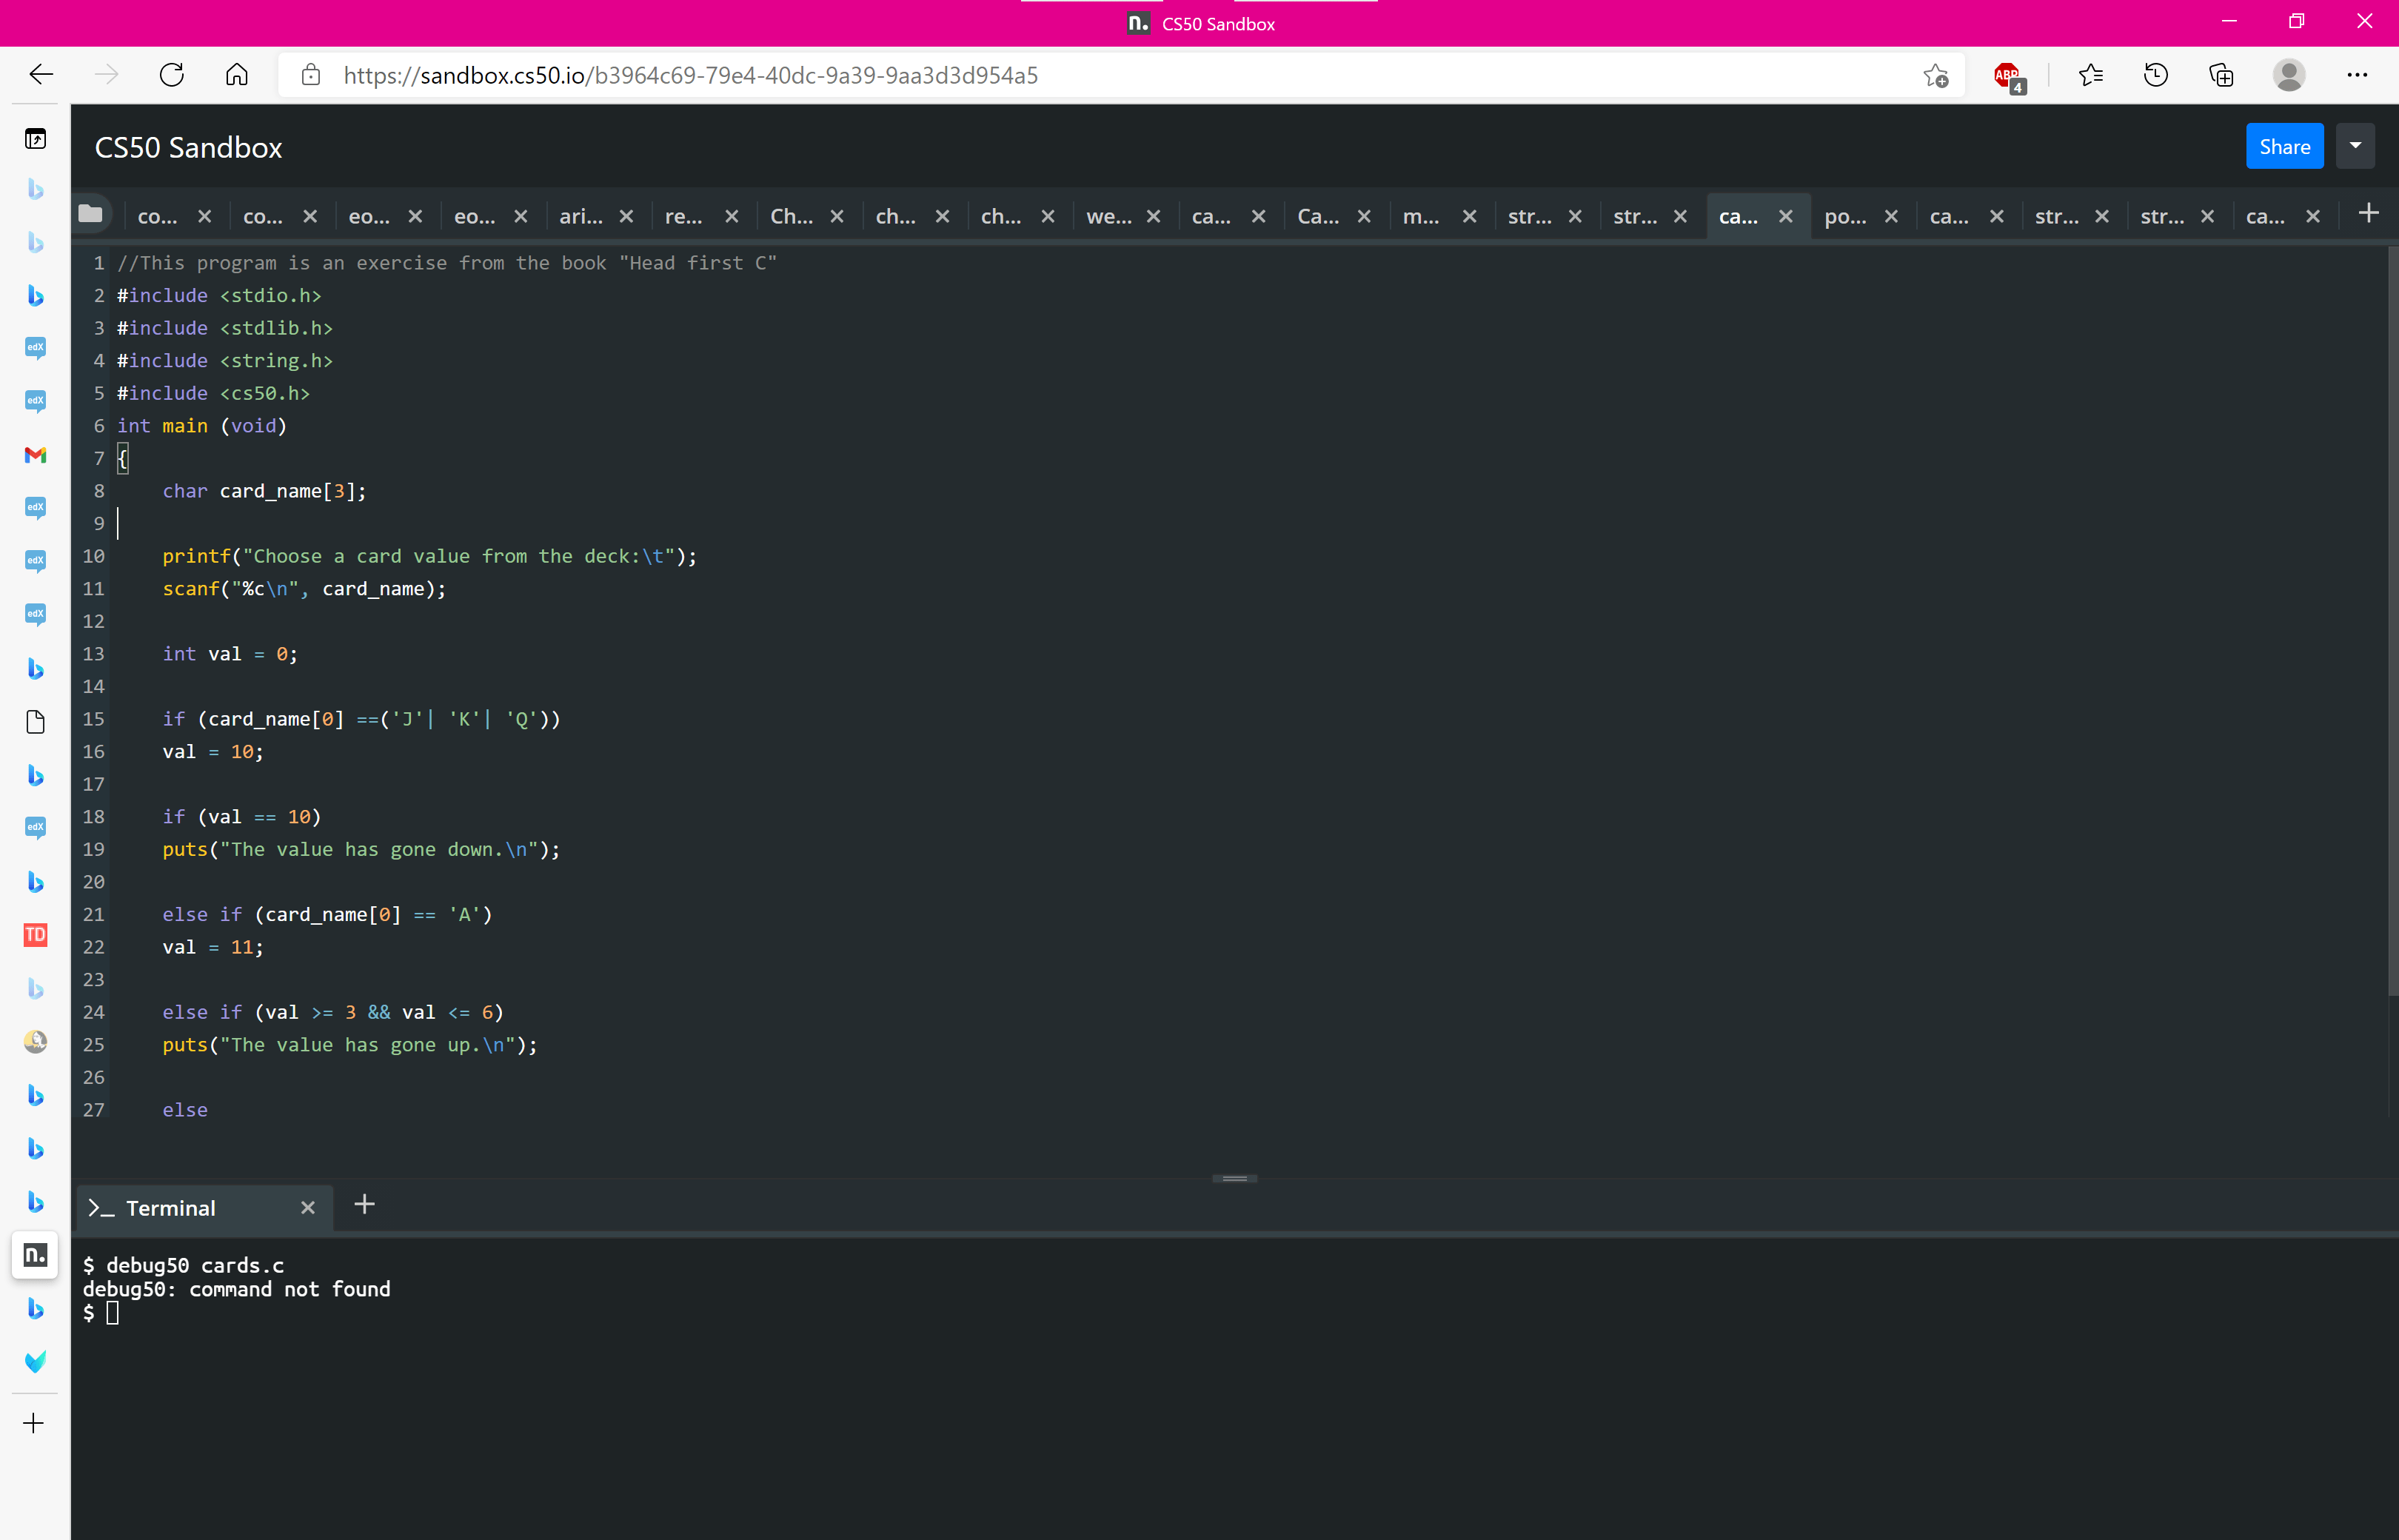
Task: Expand the dropdown arrow beside Share
Action: tap(2355, 146)
